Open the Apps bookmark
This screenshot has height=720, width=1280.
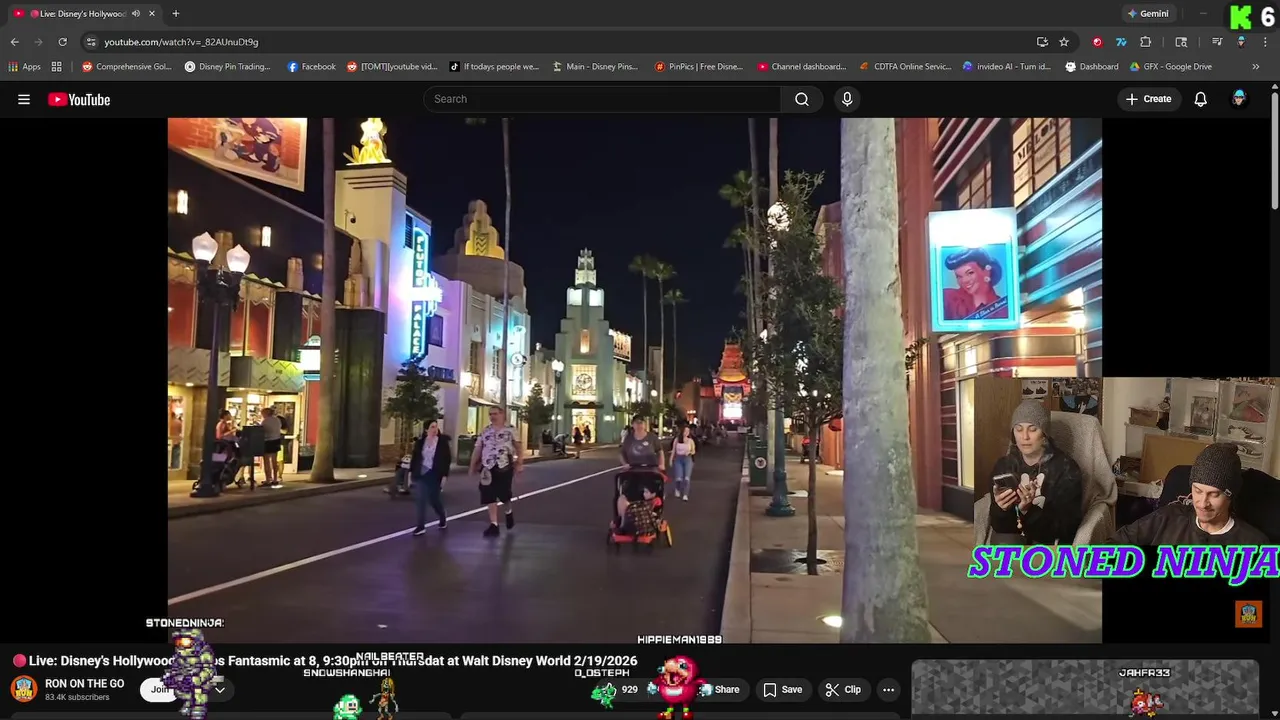pos(25,67)
